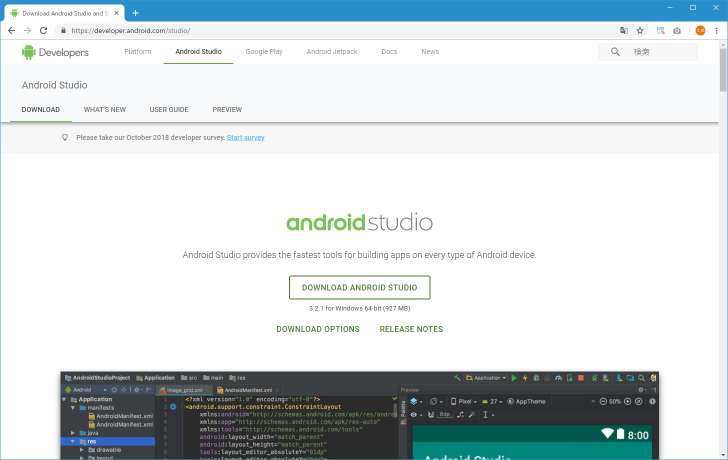Focus the address bar URL
This screenshot has width=728, height=460.
click(x=130, y=31)
